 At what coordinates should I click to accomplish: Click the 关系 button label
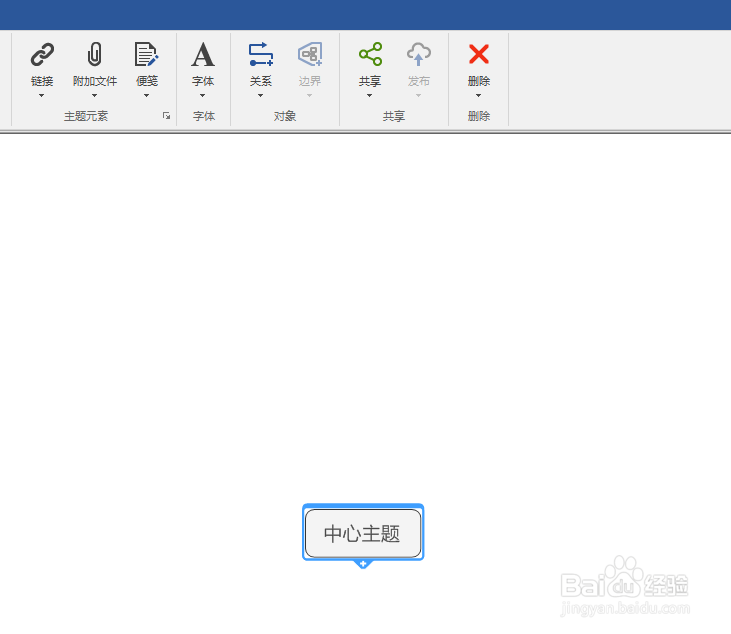click(x=261, y=81)
